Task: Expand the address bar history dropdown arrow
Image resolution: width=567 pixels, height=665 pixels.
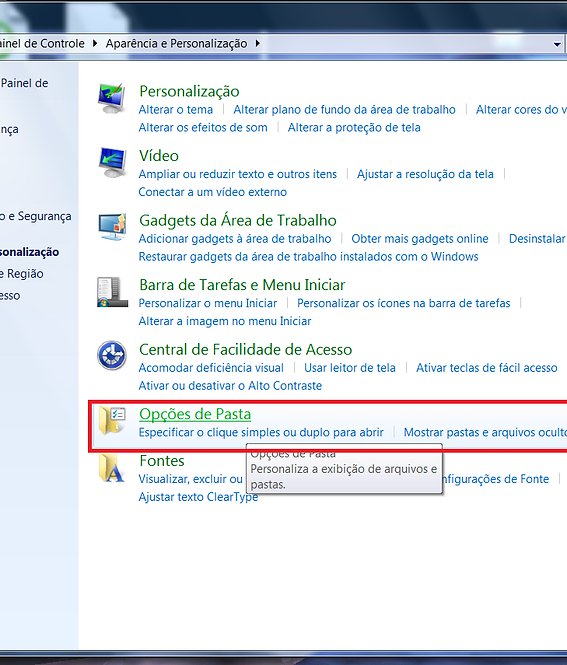Action: pos(557,44)
